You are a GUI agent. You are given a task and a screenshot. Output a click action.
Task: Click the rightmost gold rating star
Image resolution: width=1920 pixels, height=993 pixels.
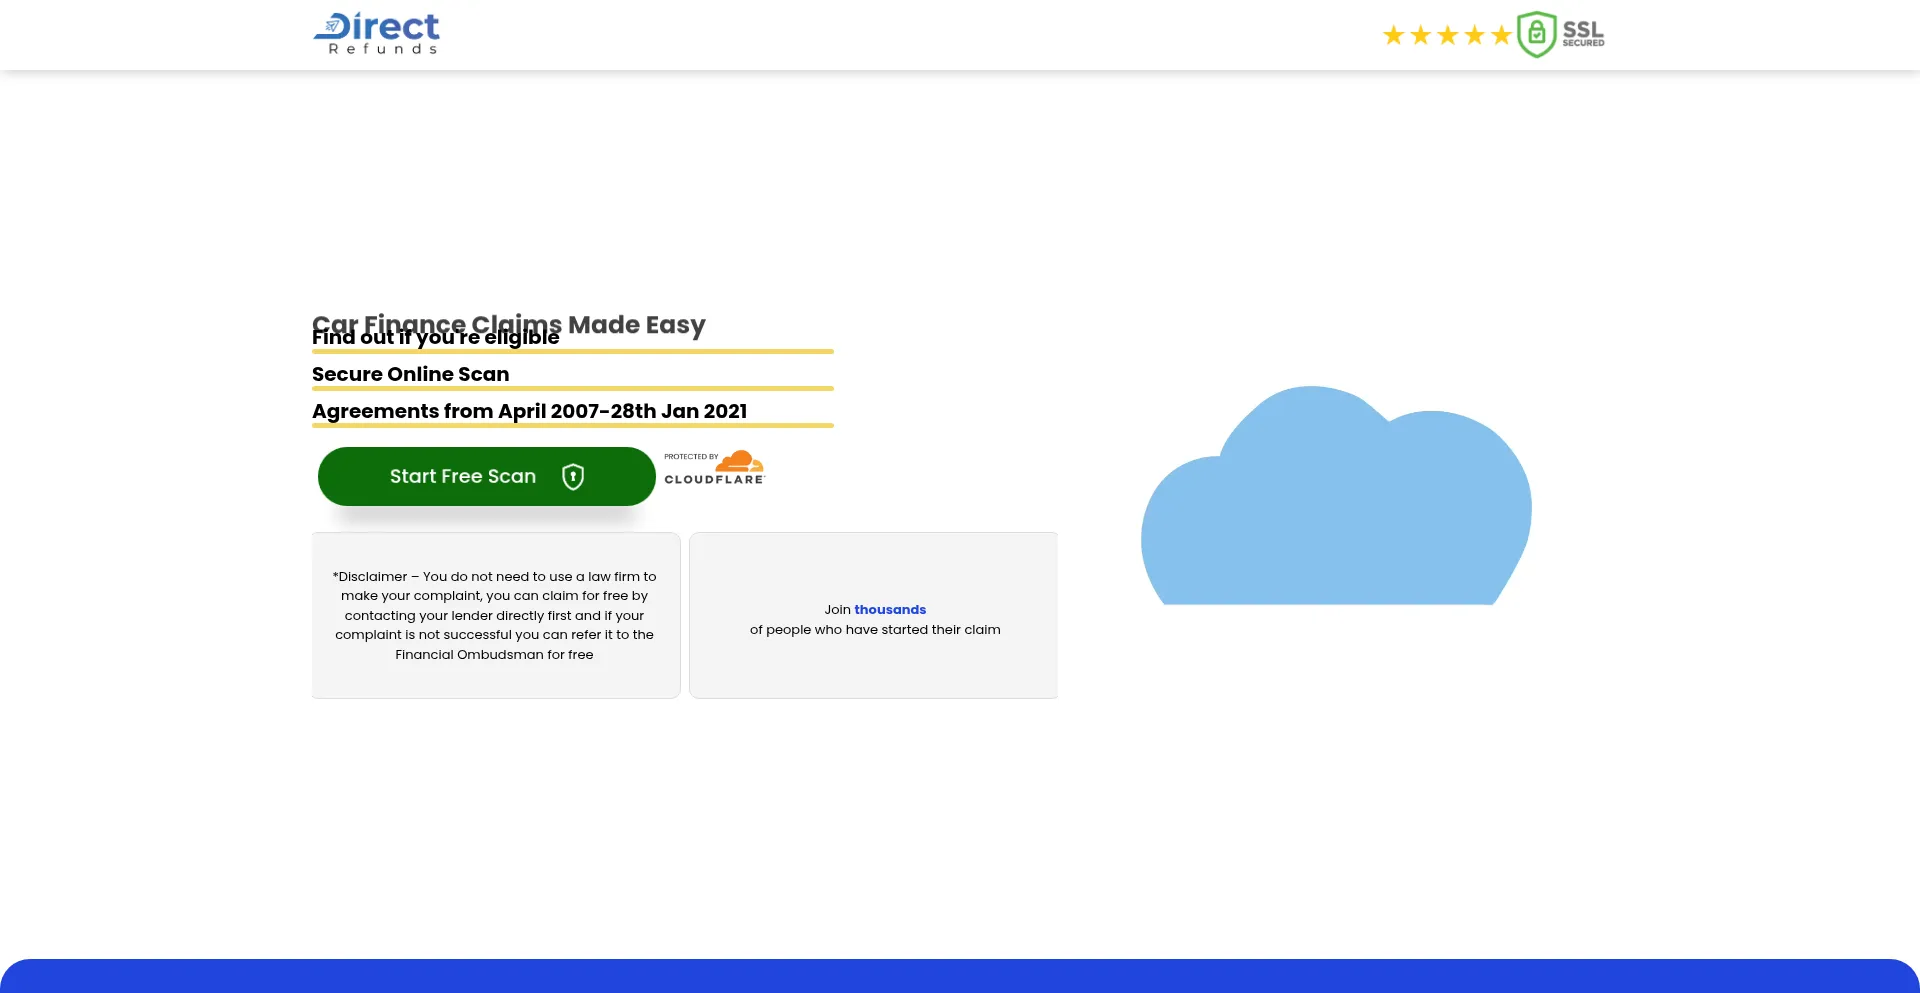pyautogui.click(x=1501, y=36)
